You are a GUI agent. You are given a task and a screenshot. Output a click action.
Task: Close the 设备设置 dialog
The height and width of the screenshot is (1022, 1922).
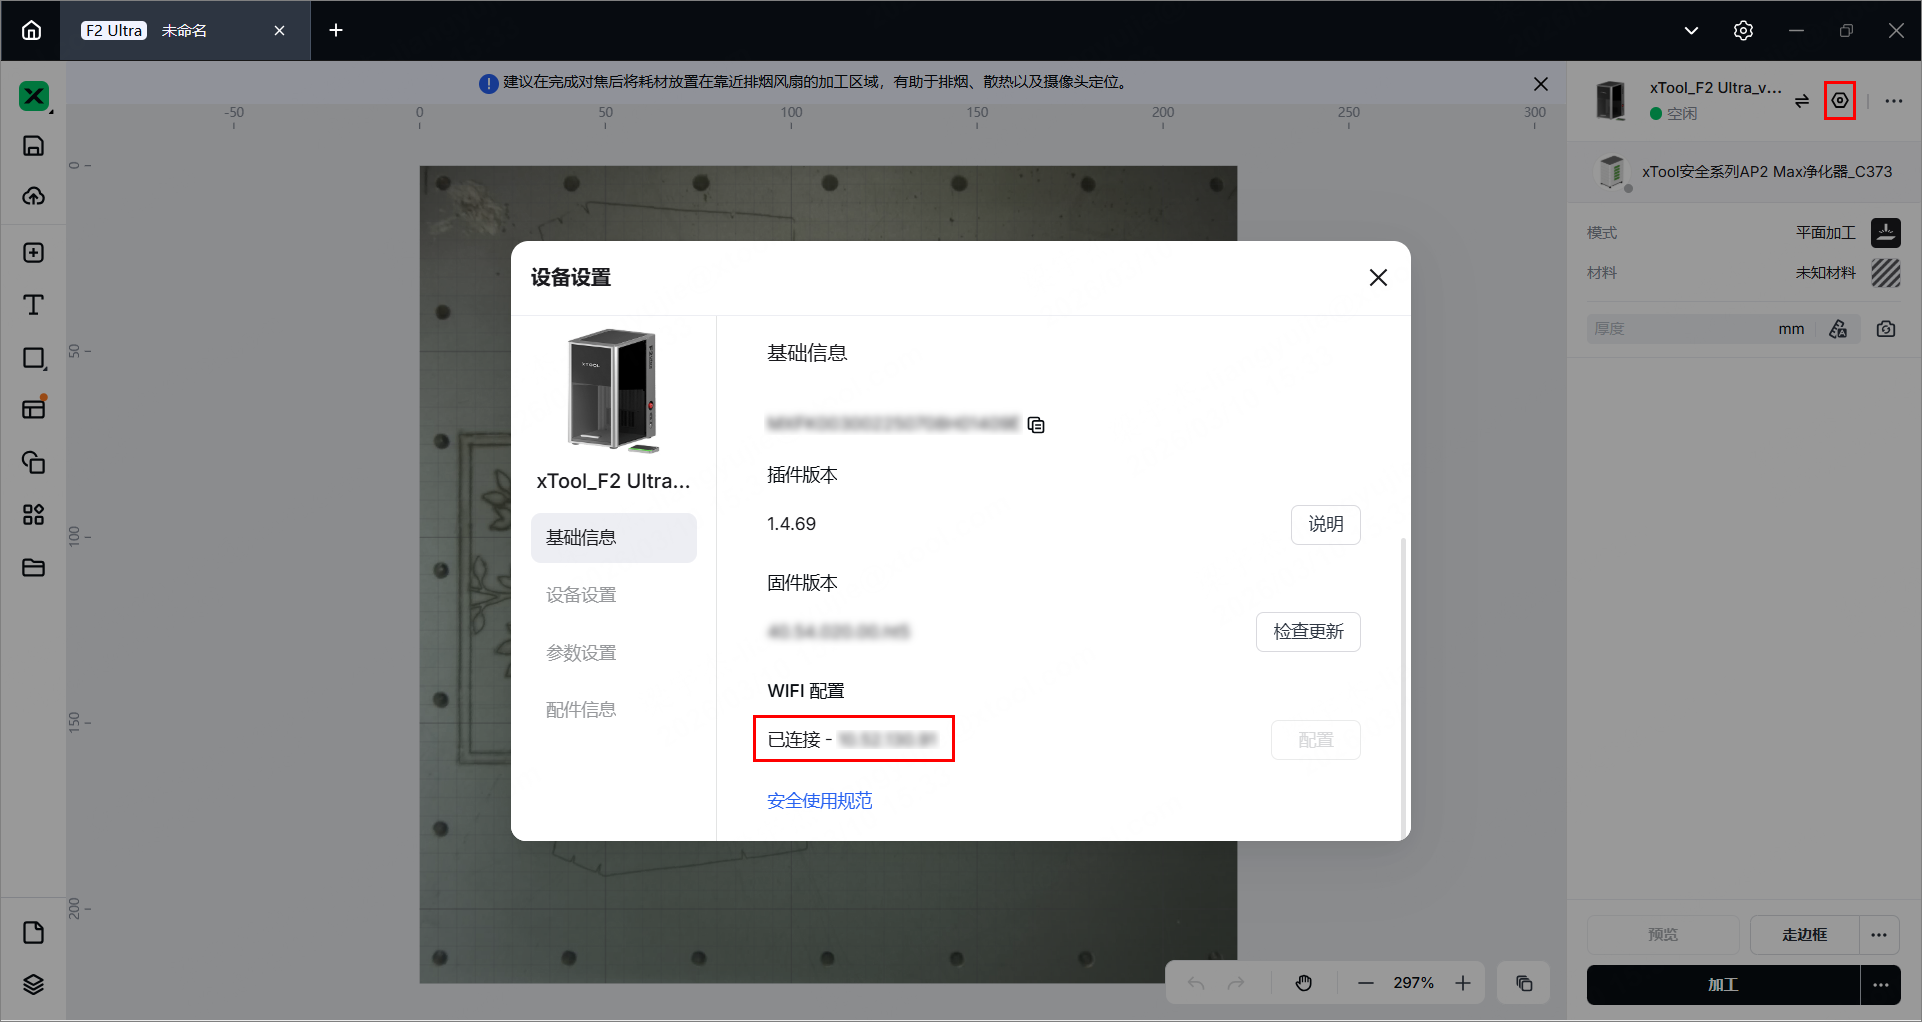point(1378,278)
